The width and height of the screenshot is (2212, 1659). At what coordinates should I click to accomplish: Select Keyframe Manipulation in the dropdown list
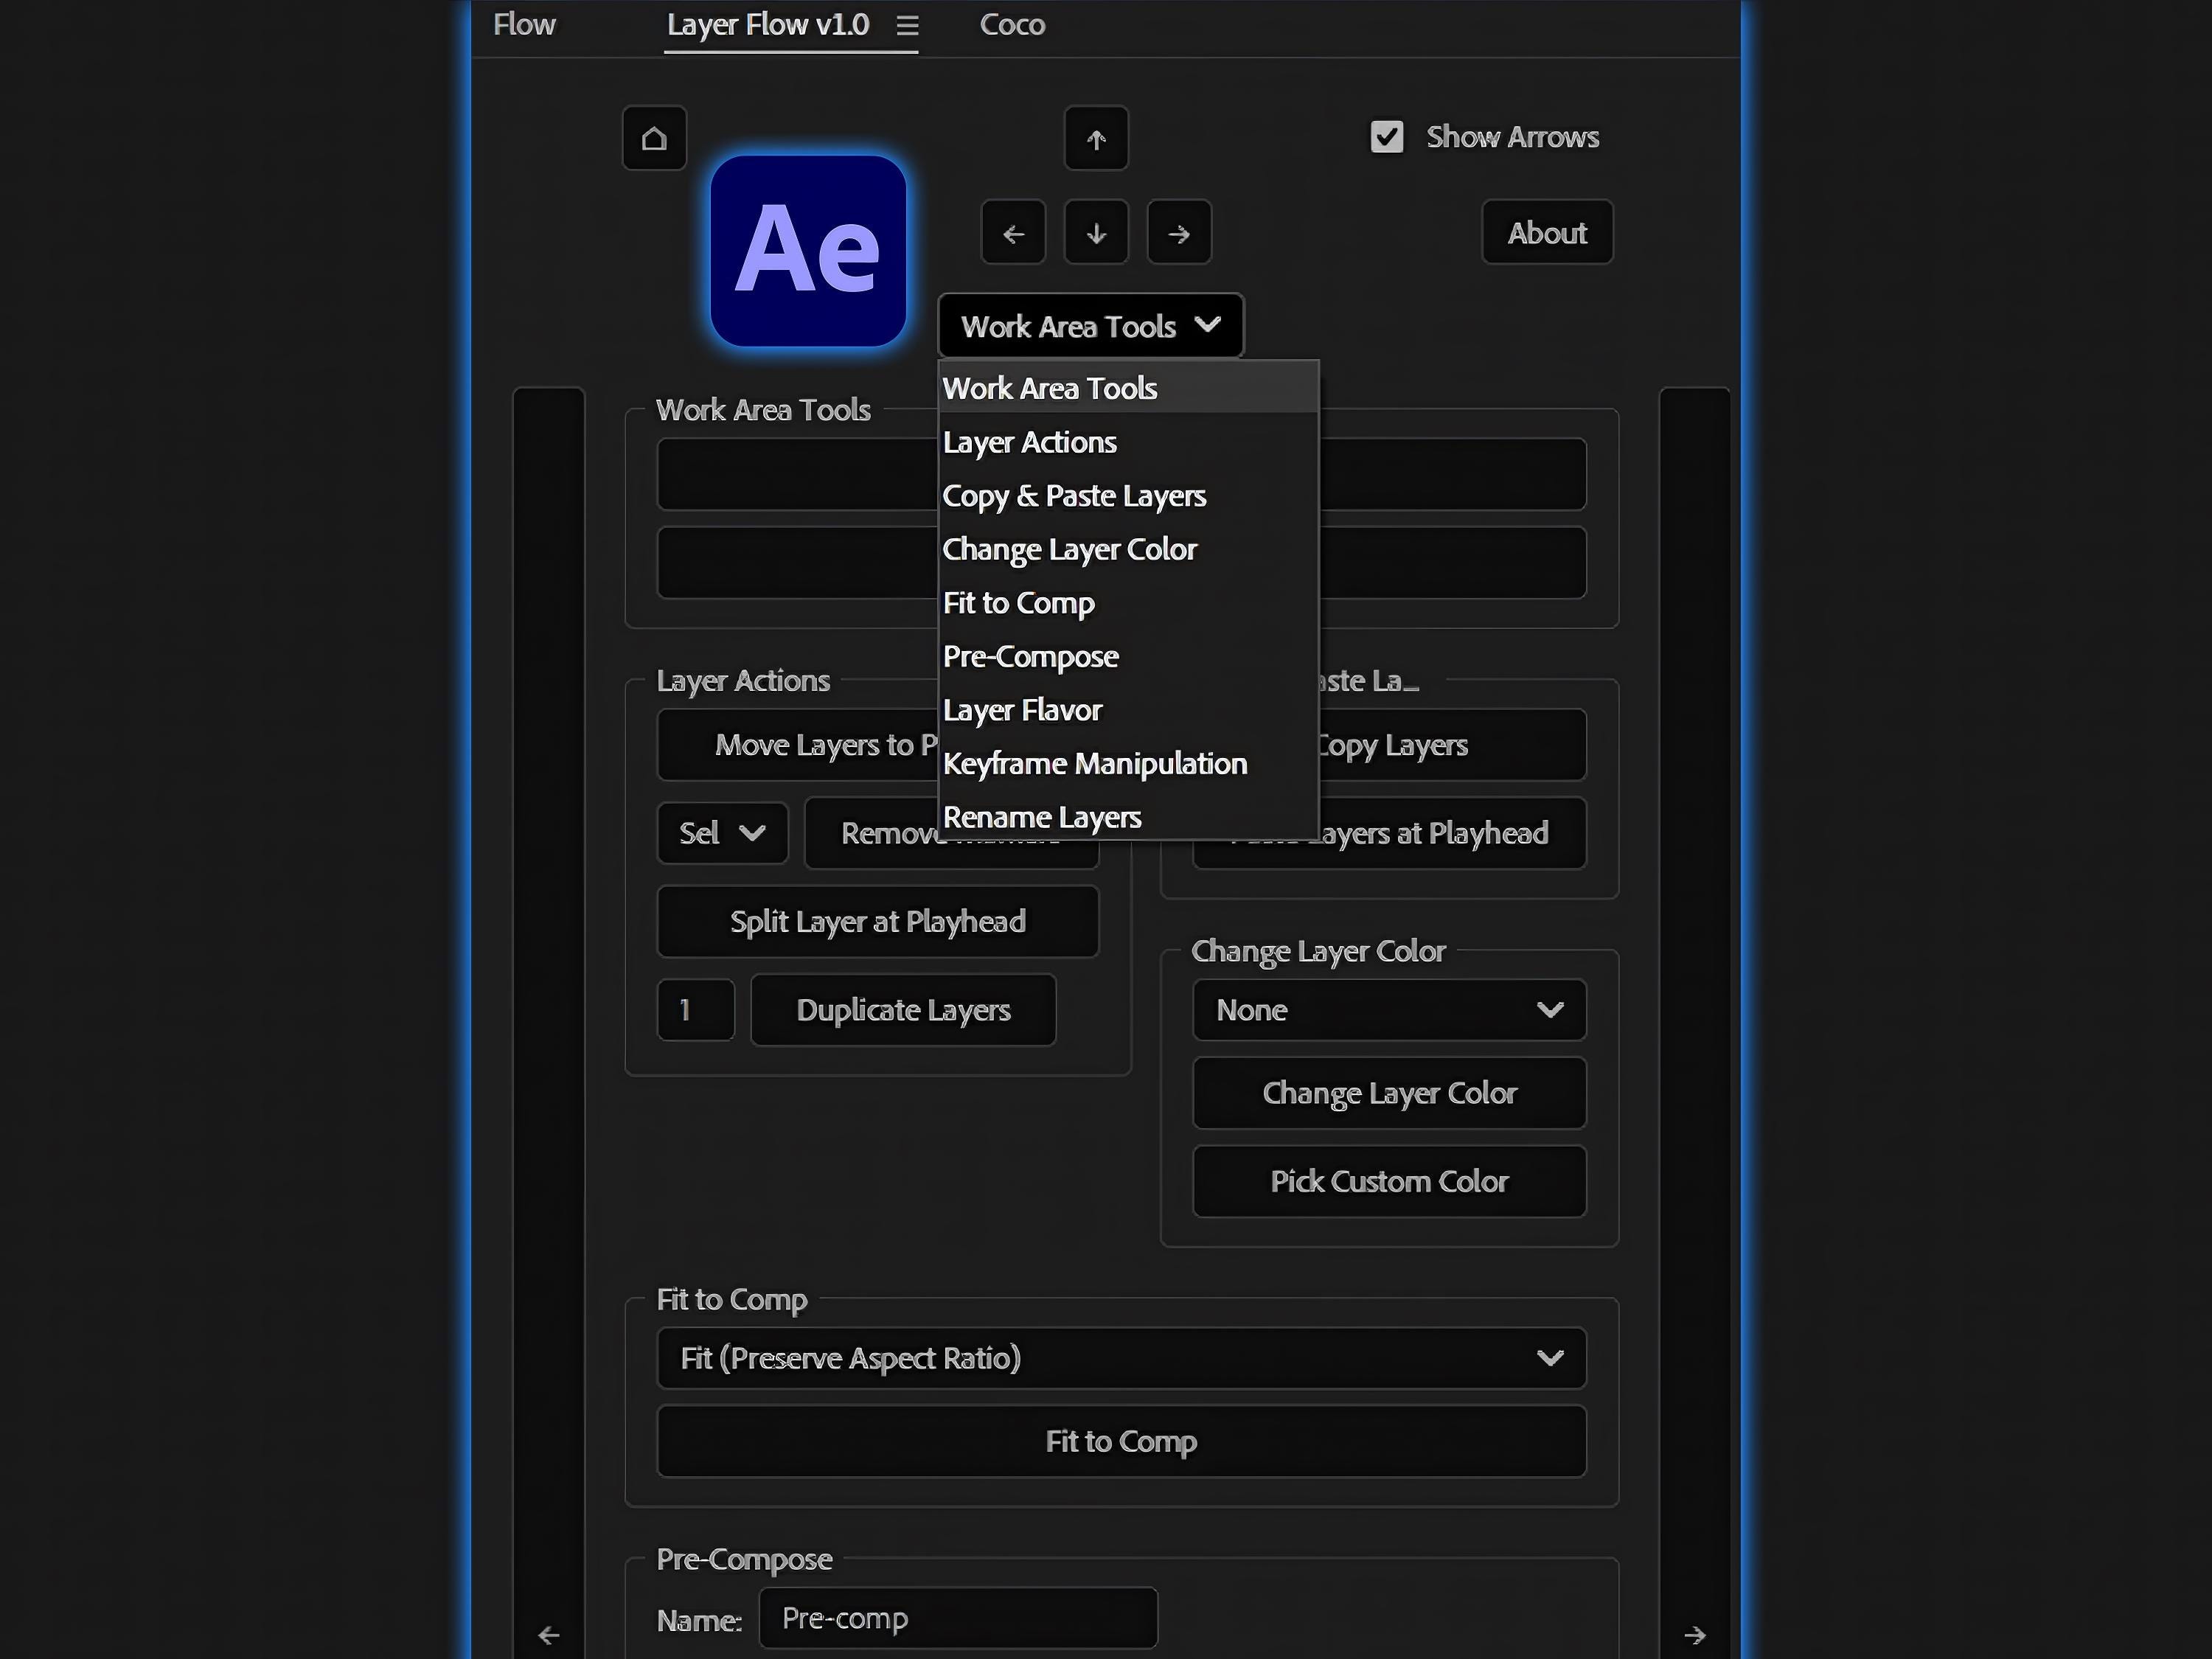tap(1129, 764)
